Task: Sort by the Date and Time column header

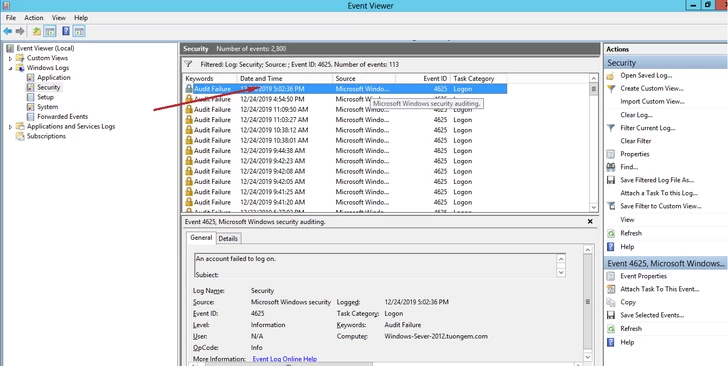Action: tap(285, 78)
